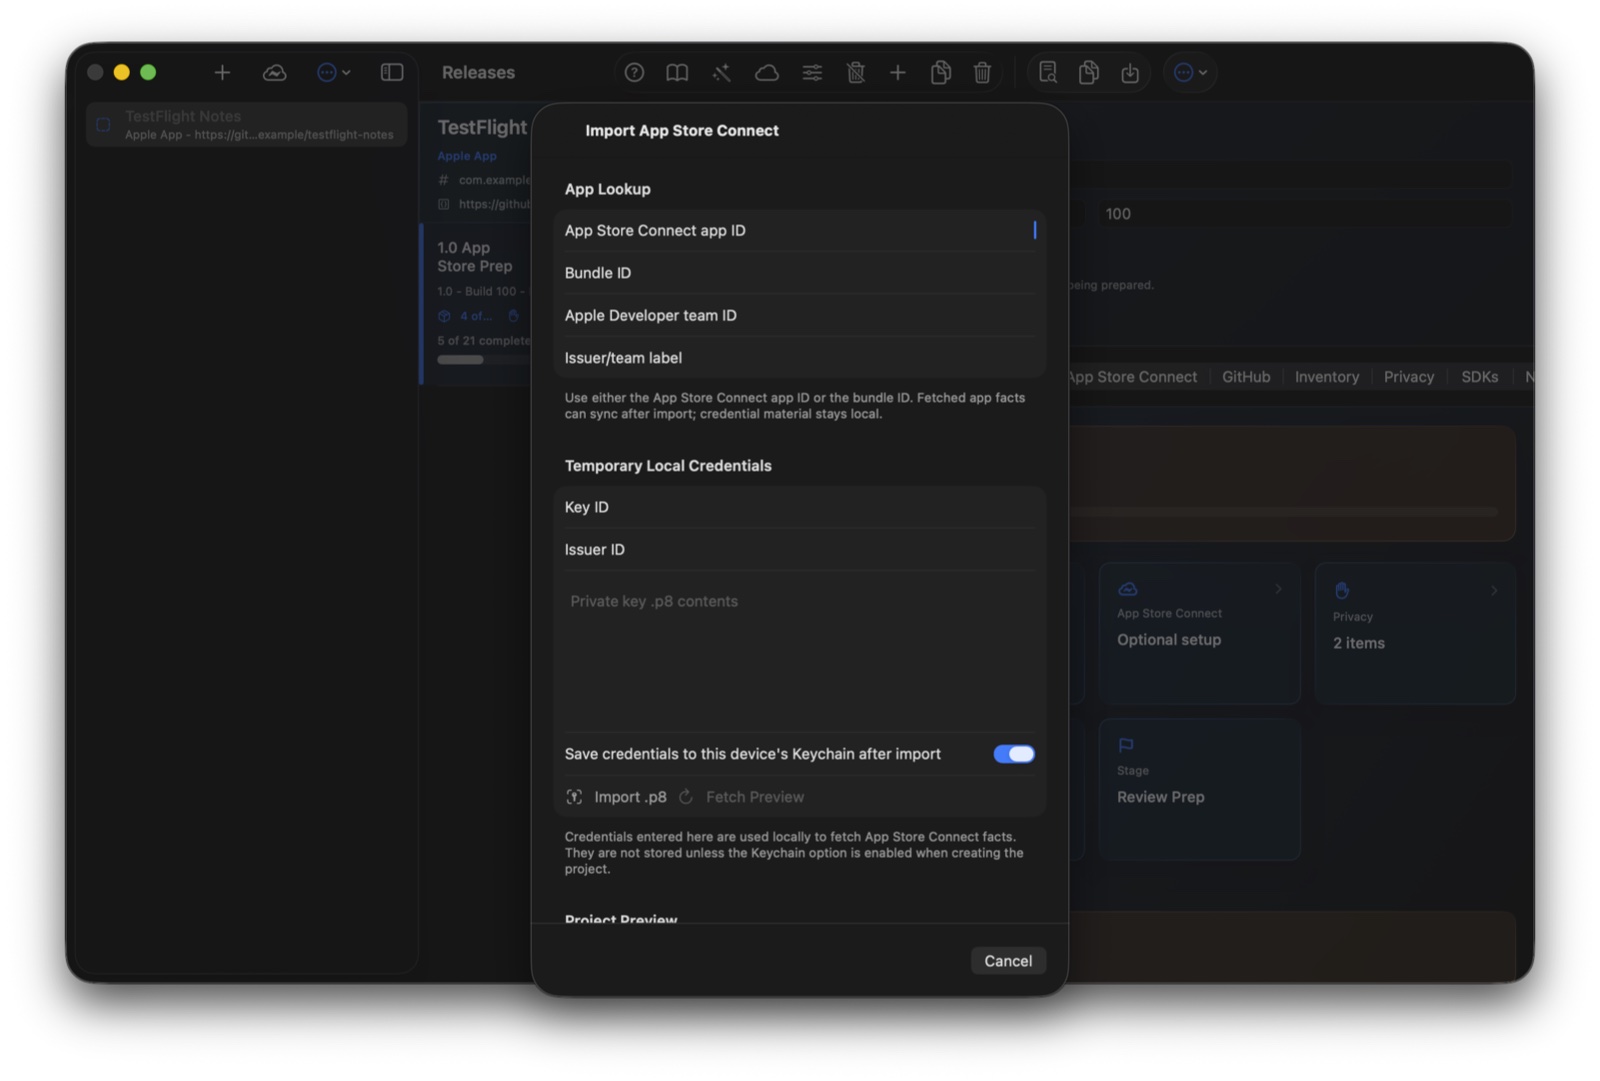Click the document search icon
1600x1081 pixels.
[1047, 72]
